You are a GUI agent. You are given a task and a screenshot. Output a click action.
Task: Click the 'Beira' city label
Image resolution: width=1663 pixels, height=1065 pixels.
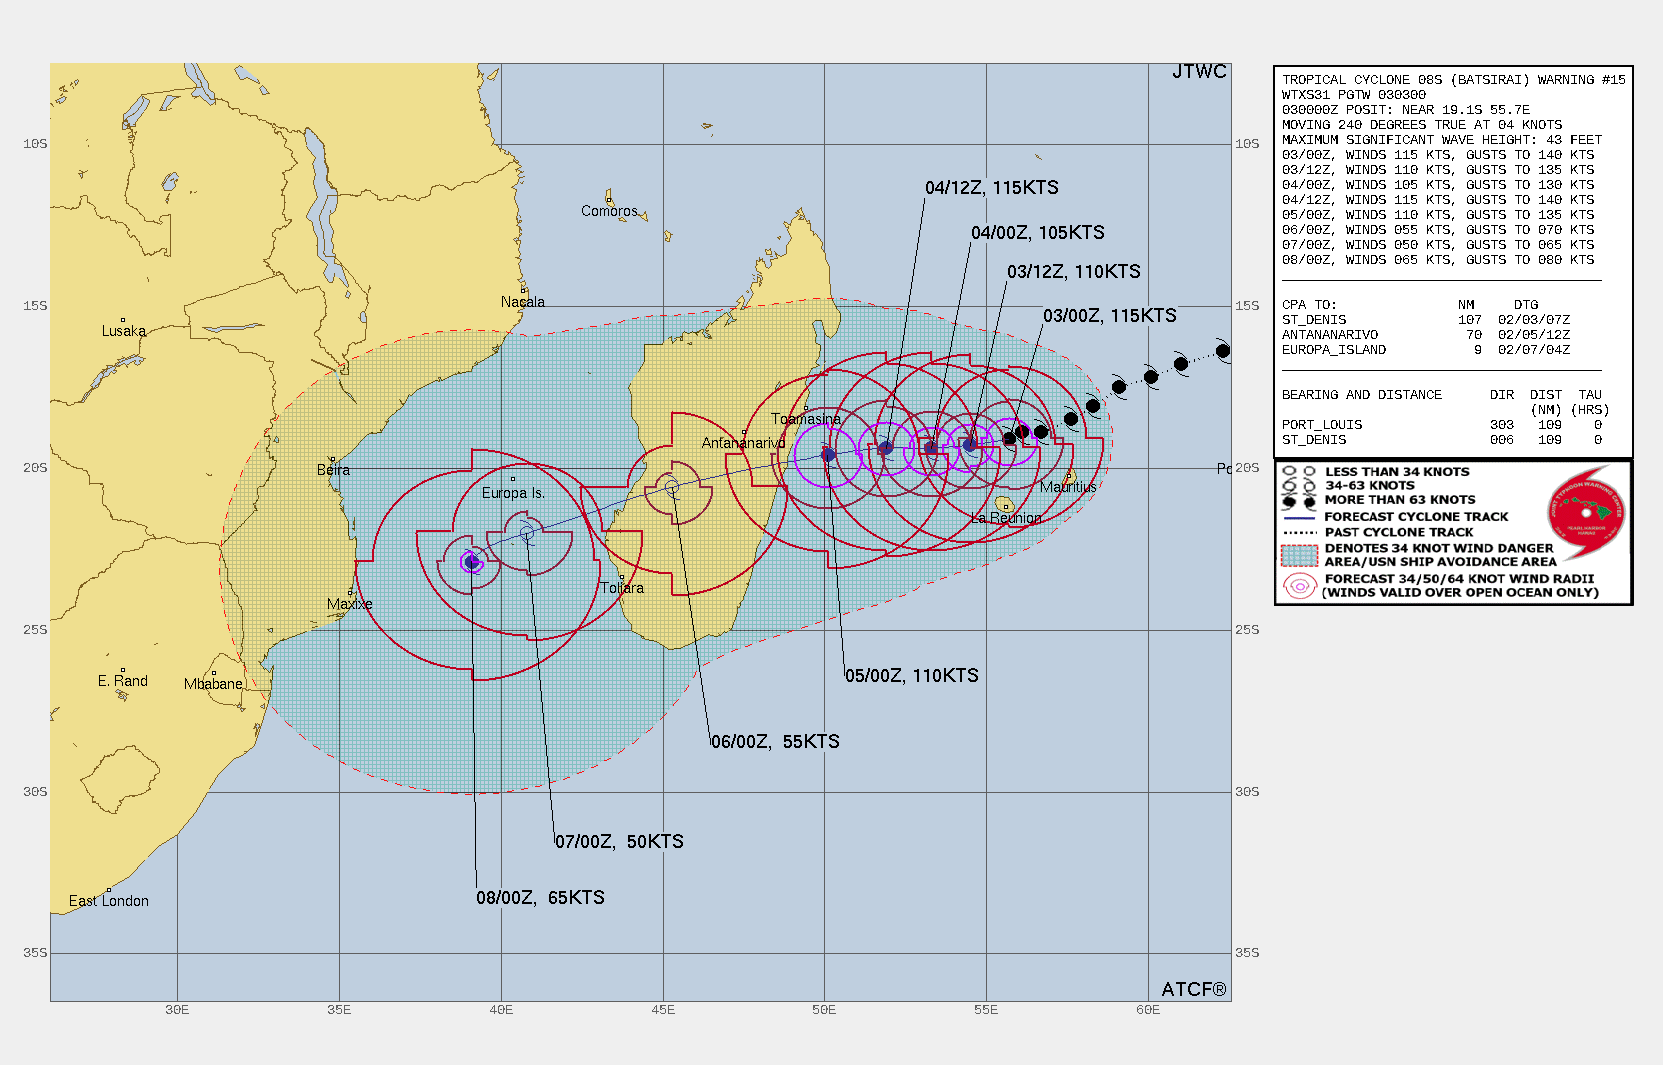pos(333,470)
